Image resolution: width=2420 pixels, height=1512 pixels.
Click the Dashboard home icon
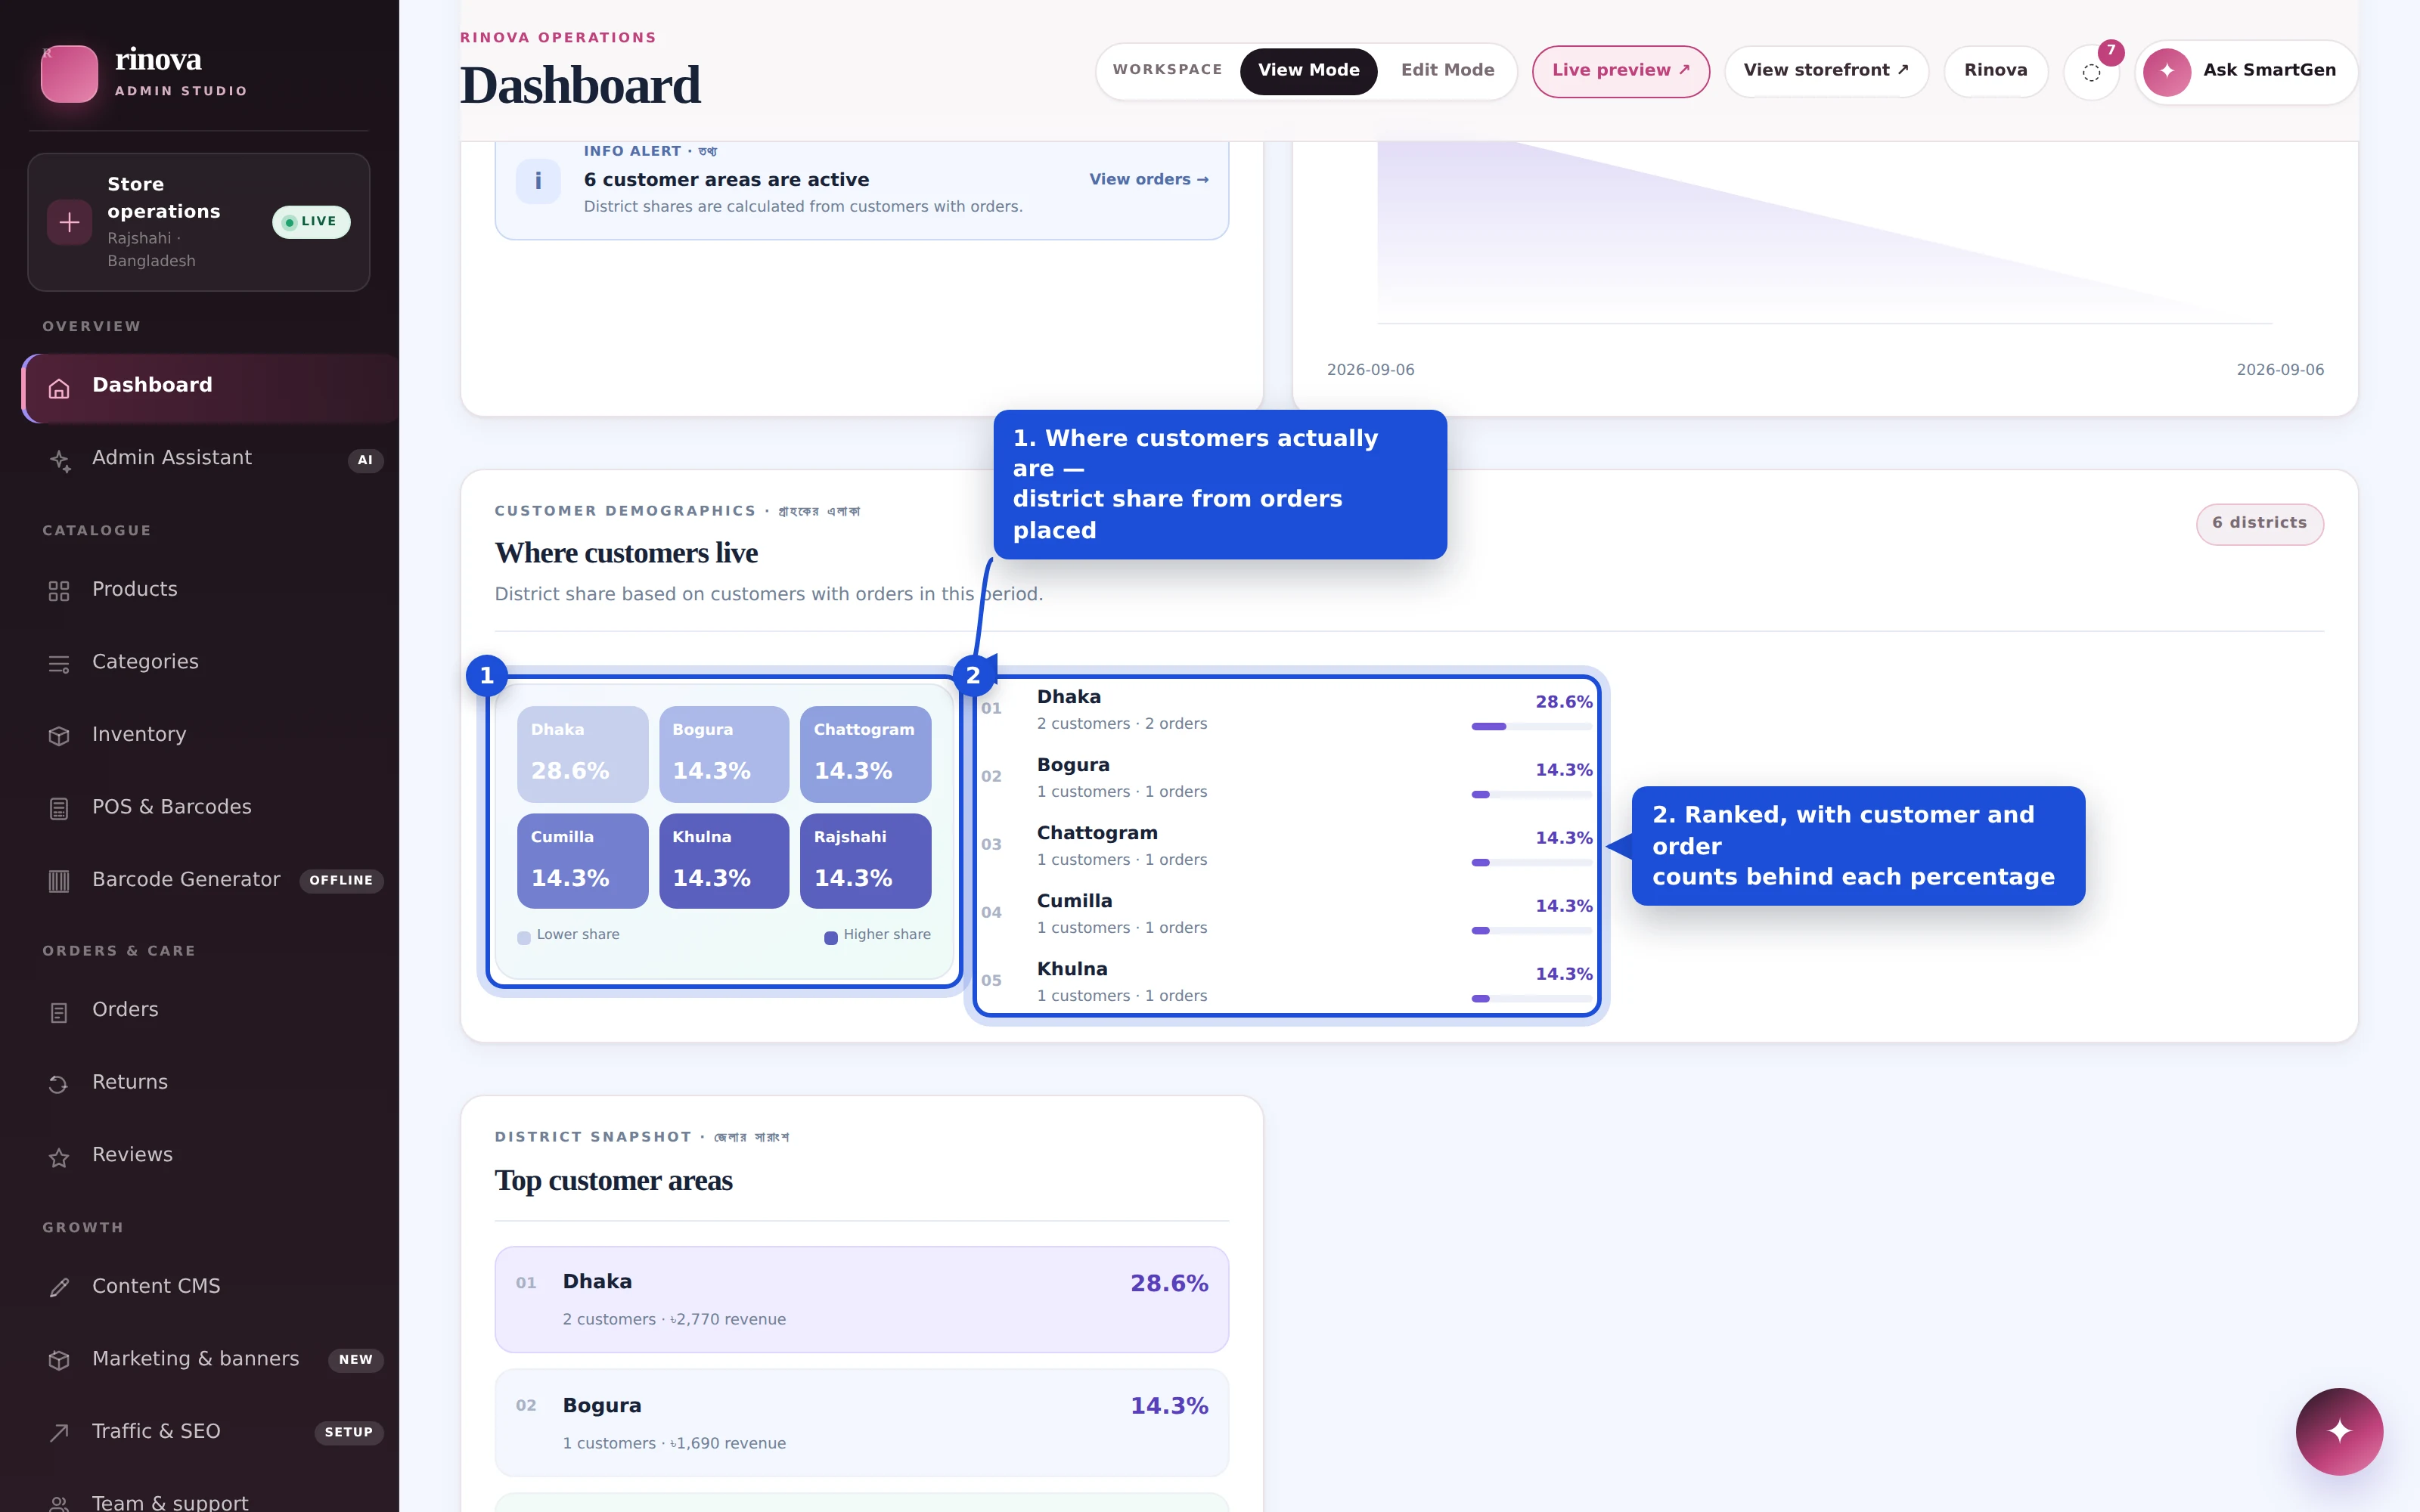59,389
